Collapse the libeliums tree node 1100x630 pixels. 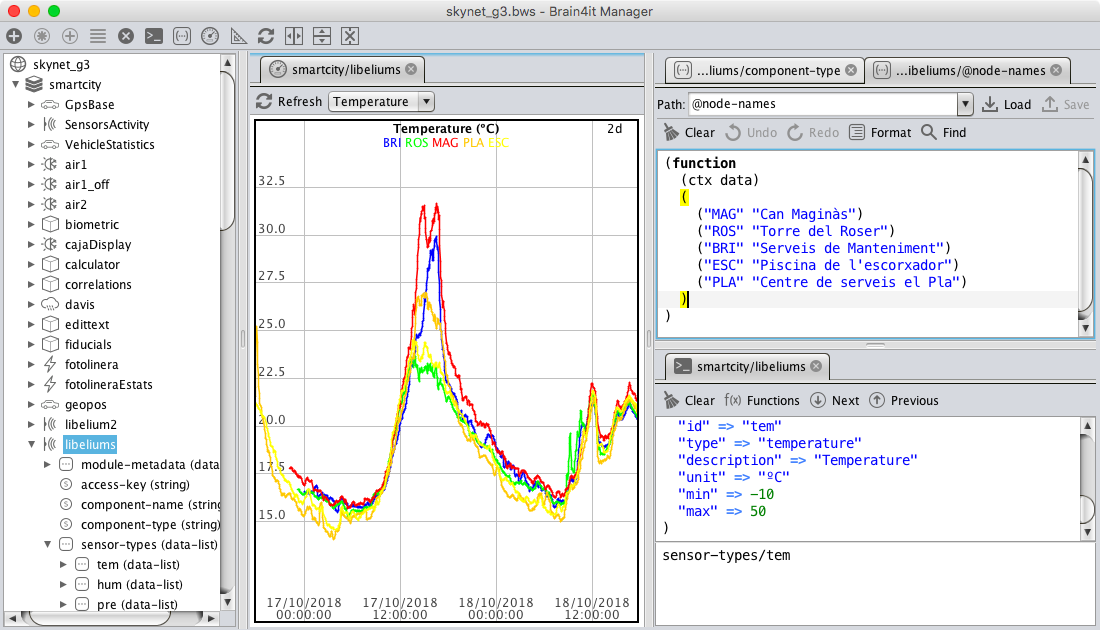32,444
